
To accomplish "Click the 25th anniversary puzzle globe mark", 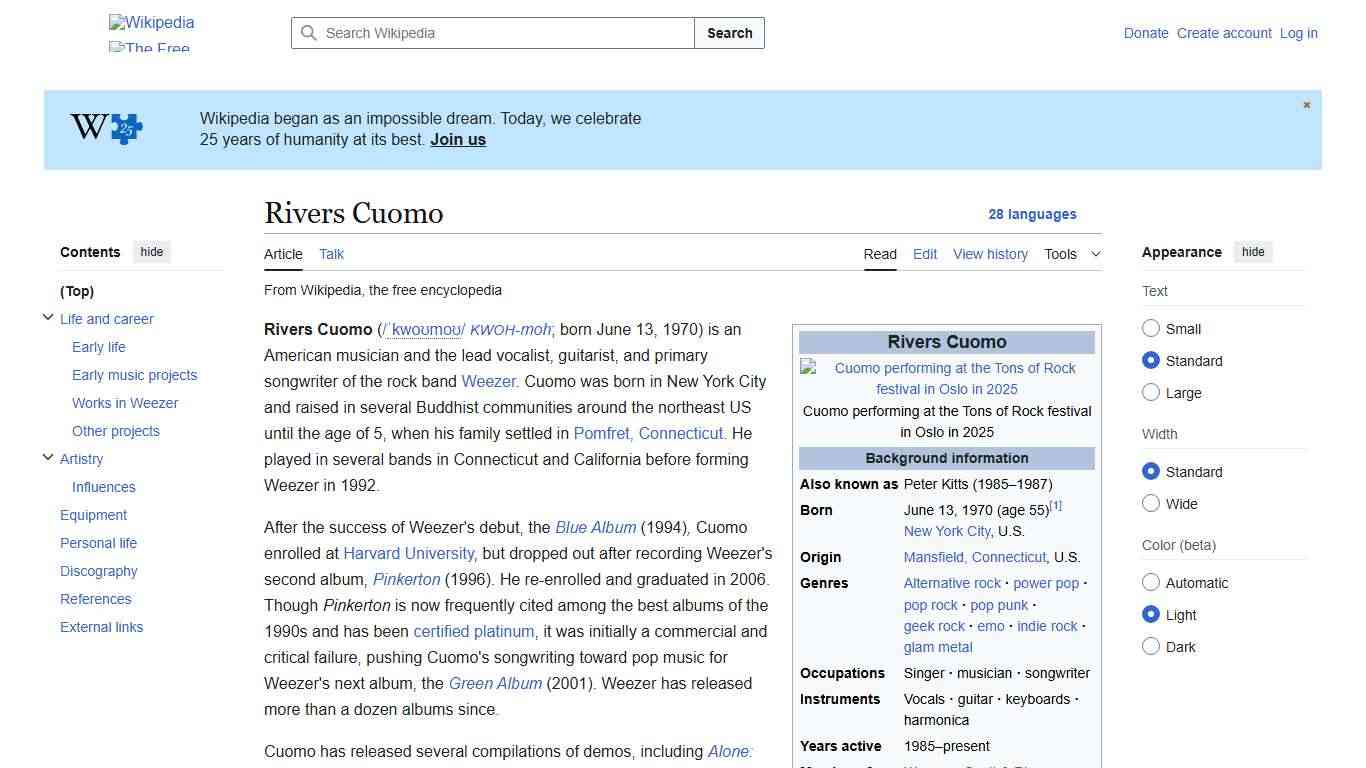I will [x=105, y=128].
